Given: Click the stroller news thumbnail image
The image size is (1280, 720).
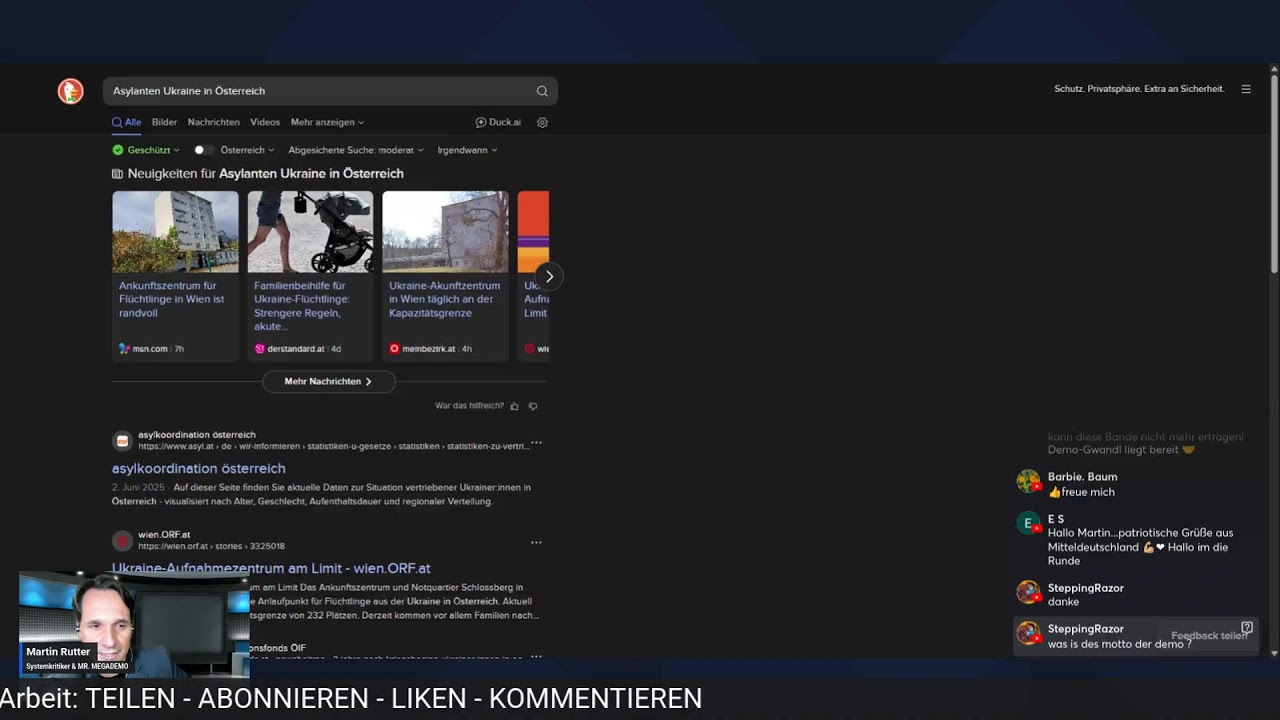Looking at the screenshot, I should (310, 232).
